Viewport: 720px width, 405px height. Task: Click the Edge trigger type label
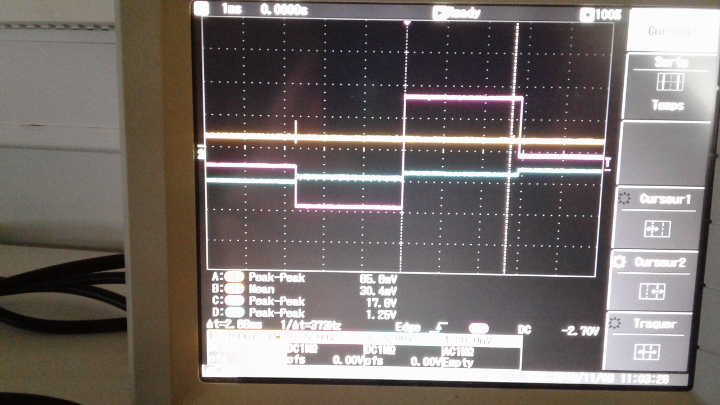(x=408, y=327)
